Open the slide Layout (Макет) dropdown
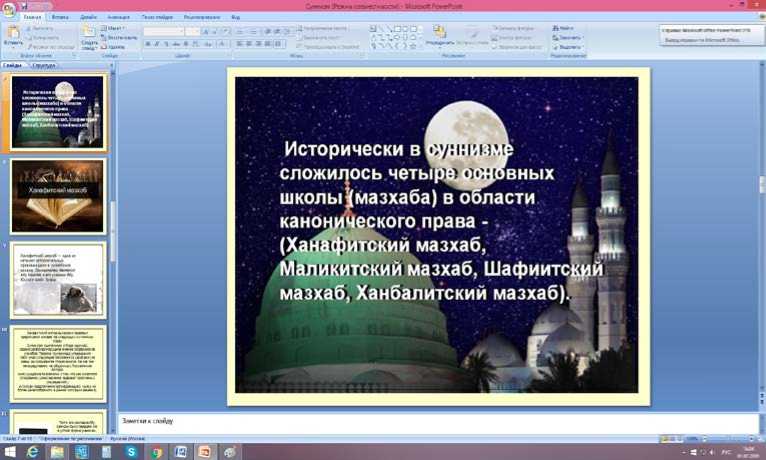Screen dimensions: 766x460 pos(113,28)
